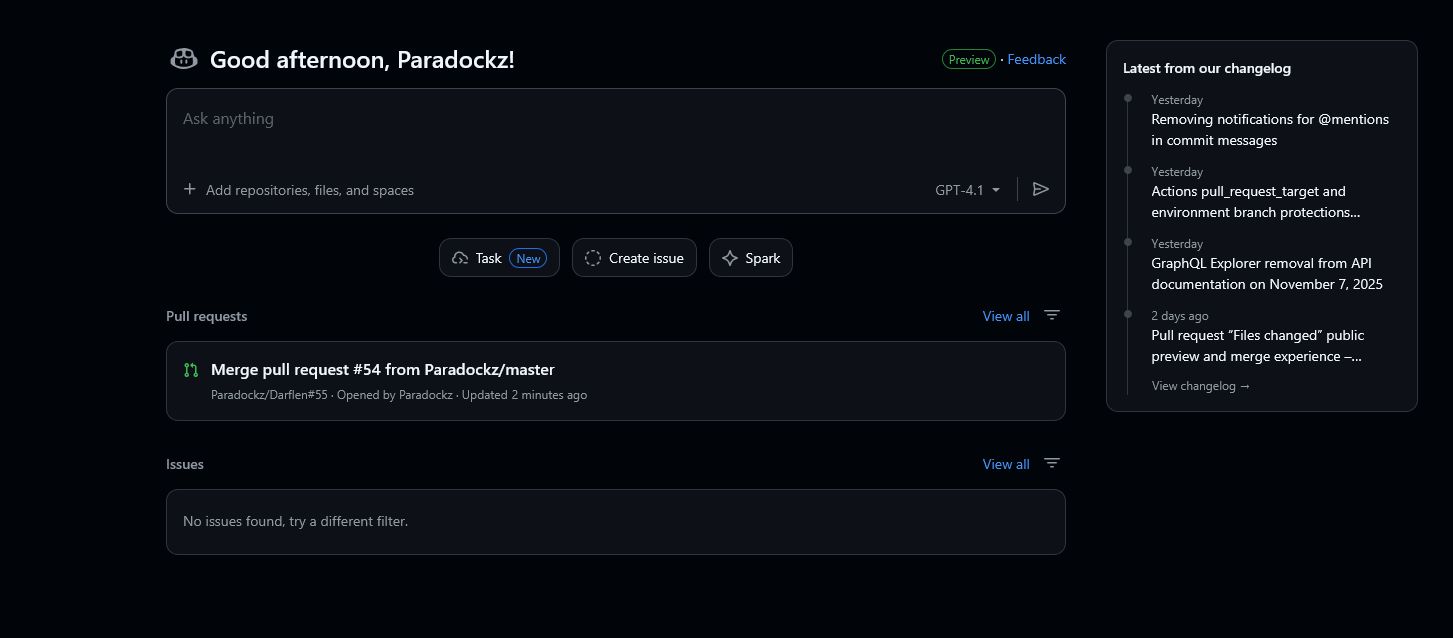Click 'Good afternoon, Paradockz!' greeting text

pos(362,59)
